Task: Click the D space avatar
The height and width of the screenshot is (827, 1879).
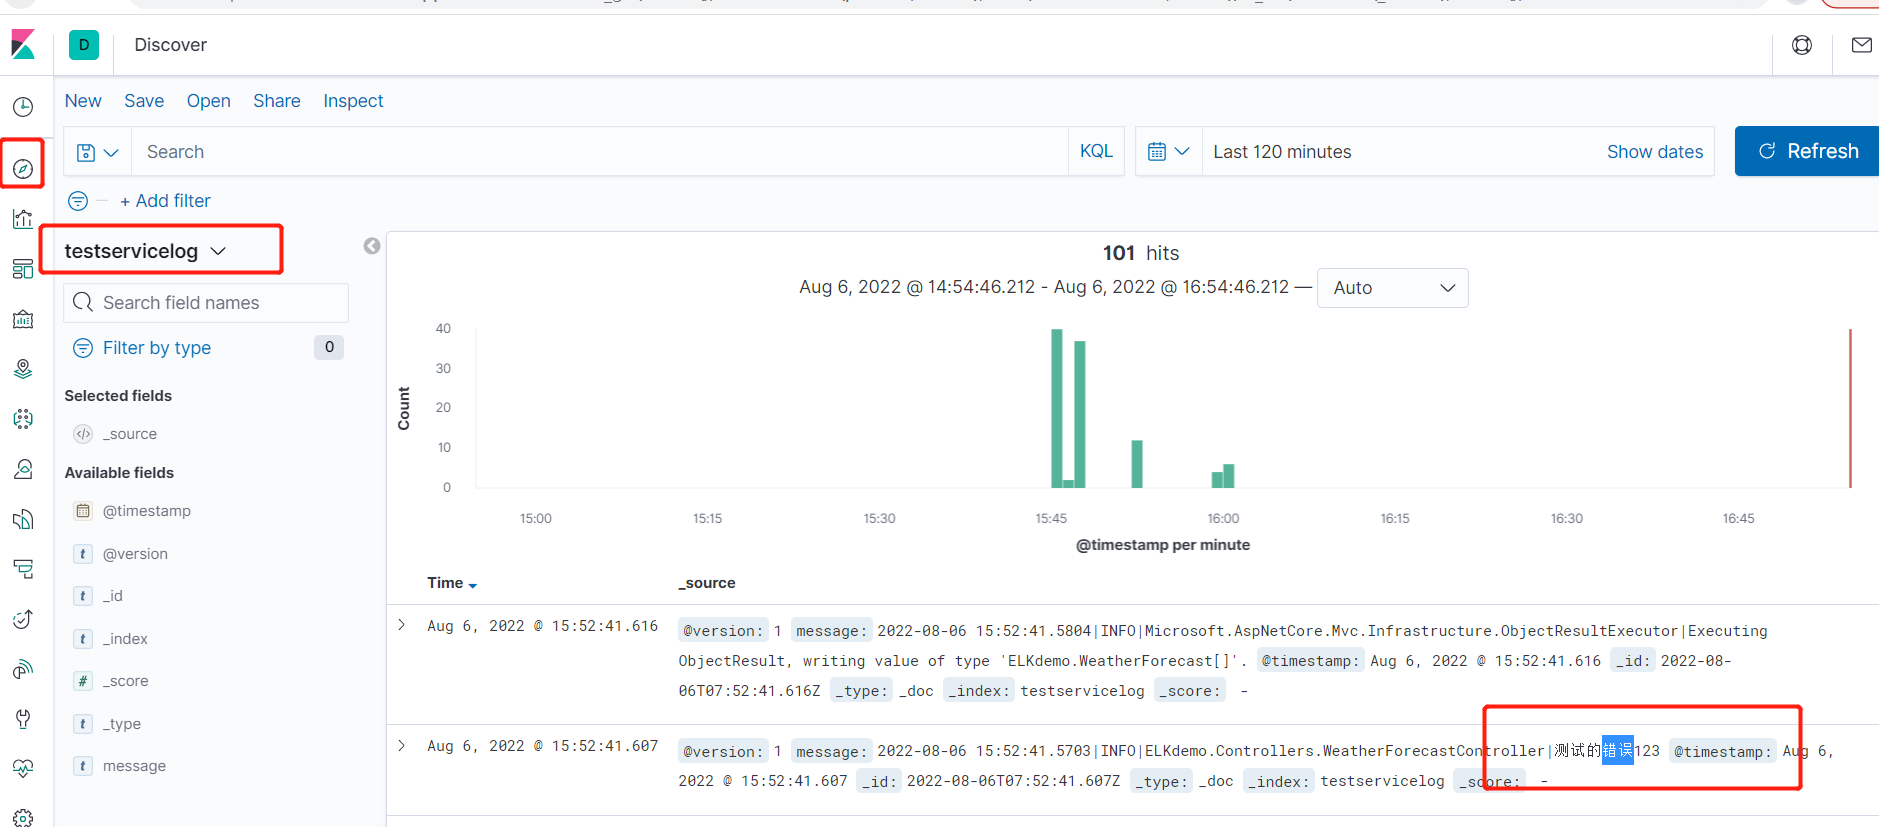Action: point(84,45)
